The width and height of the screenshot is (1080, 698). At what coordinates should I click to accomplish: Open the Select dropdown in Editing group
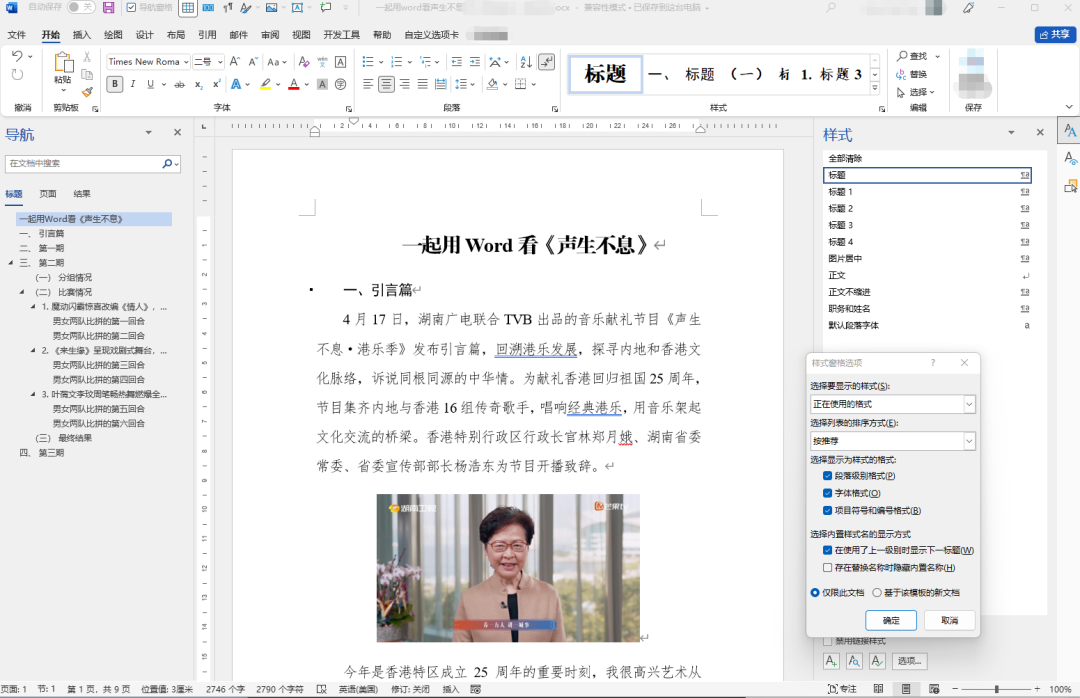pos(915,92)
